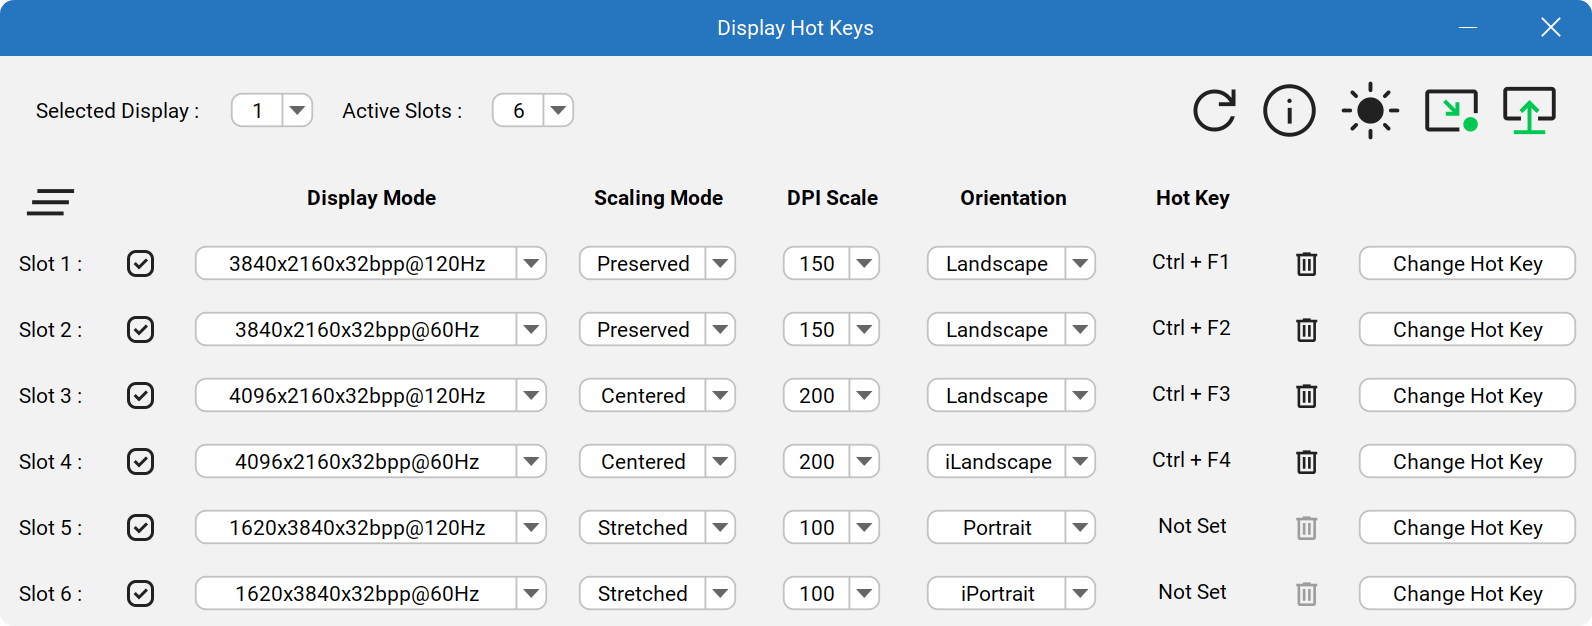Open the Portrait orientation dropdown in Slot 5
Image resolution: width=1592 pixels, height=626 pixels.
click(x=1011, y=528)
